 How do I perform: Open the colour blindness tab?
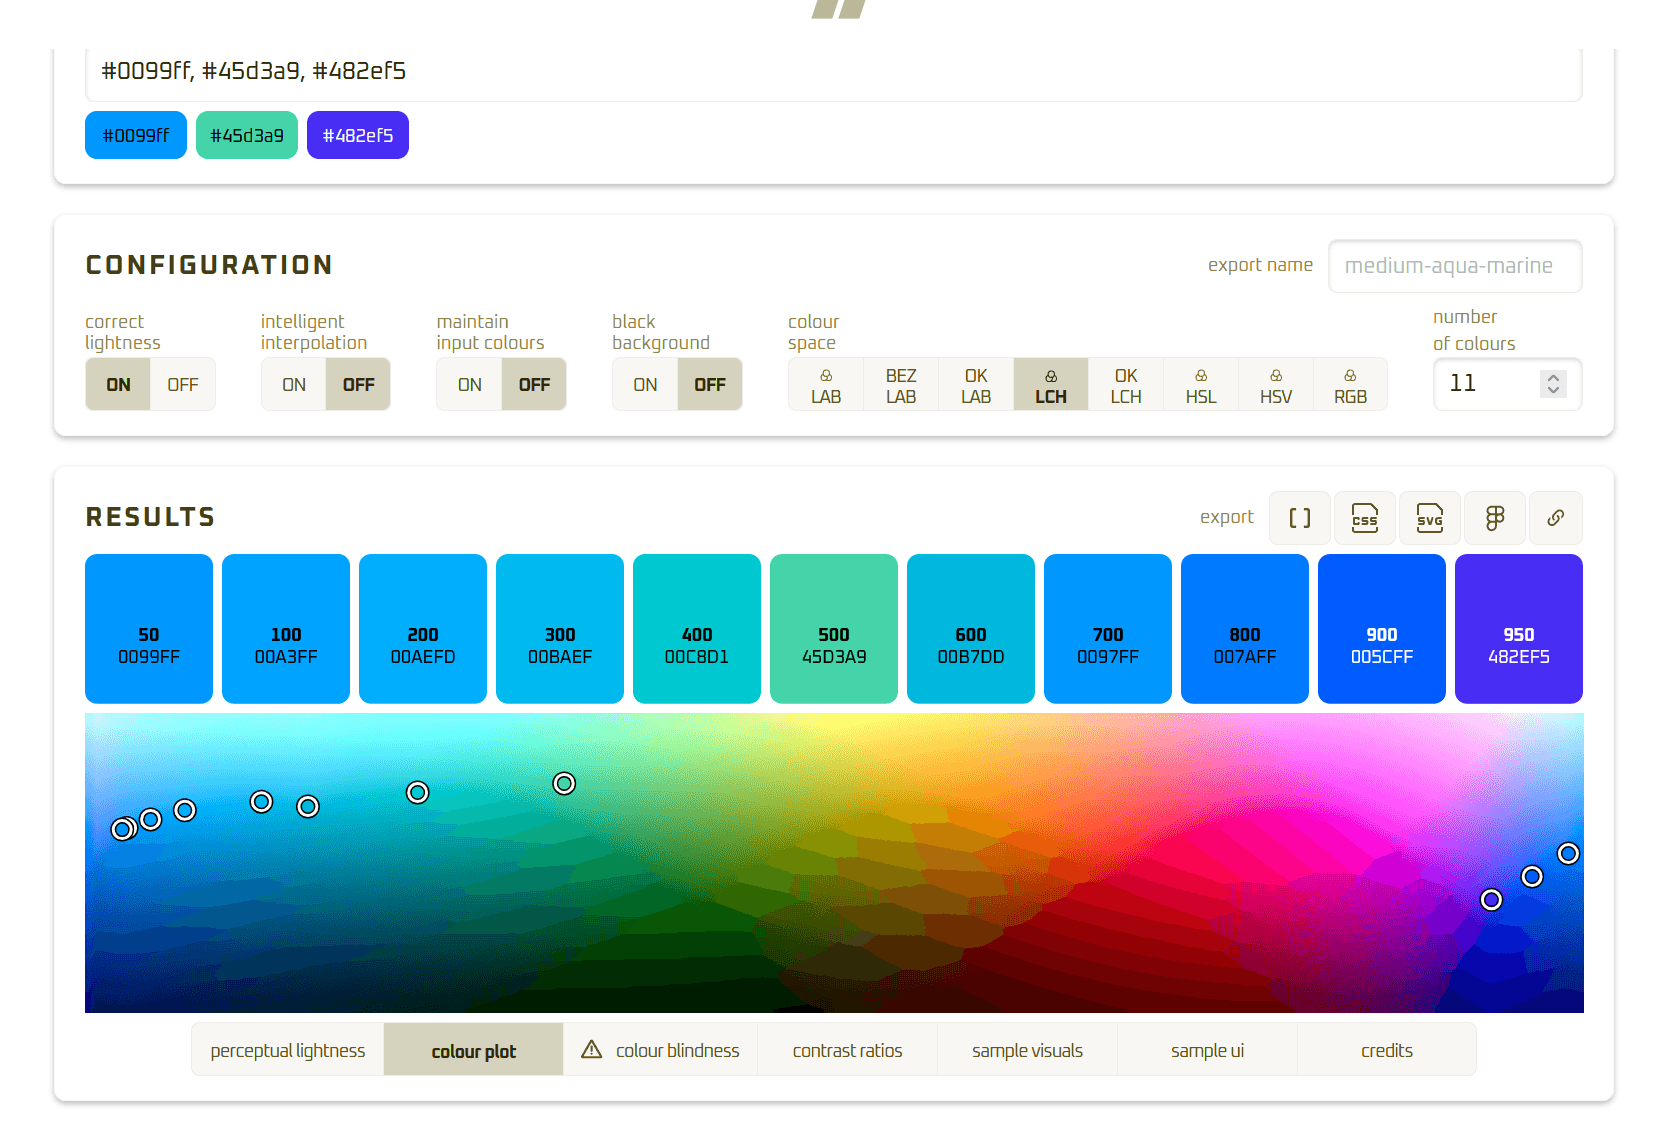661,1049
